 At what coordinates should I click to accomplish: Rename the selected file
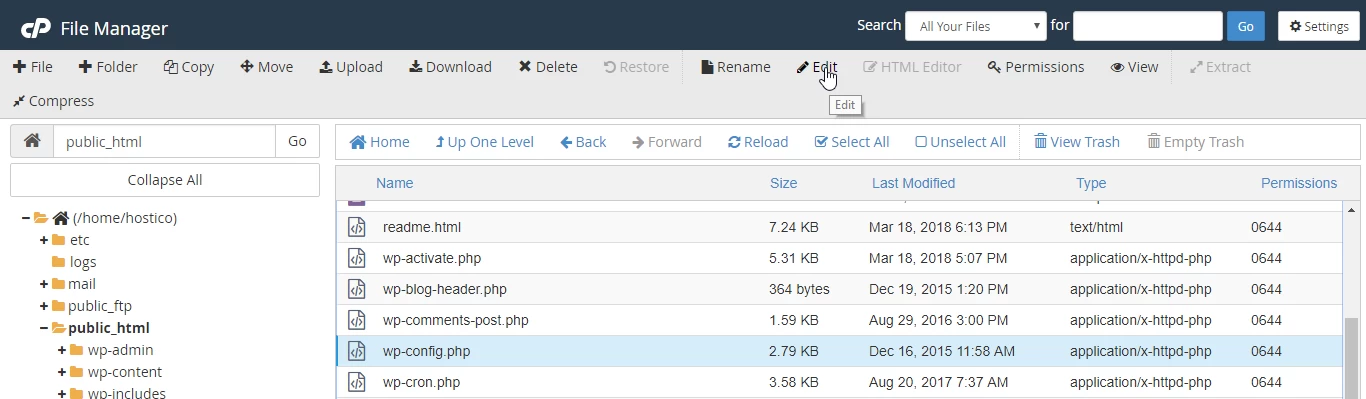(736, 67)
